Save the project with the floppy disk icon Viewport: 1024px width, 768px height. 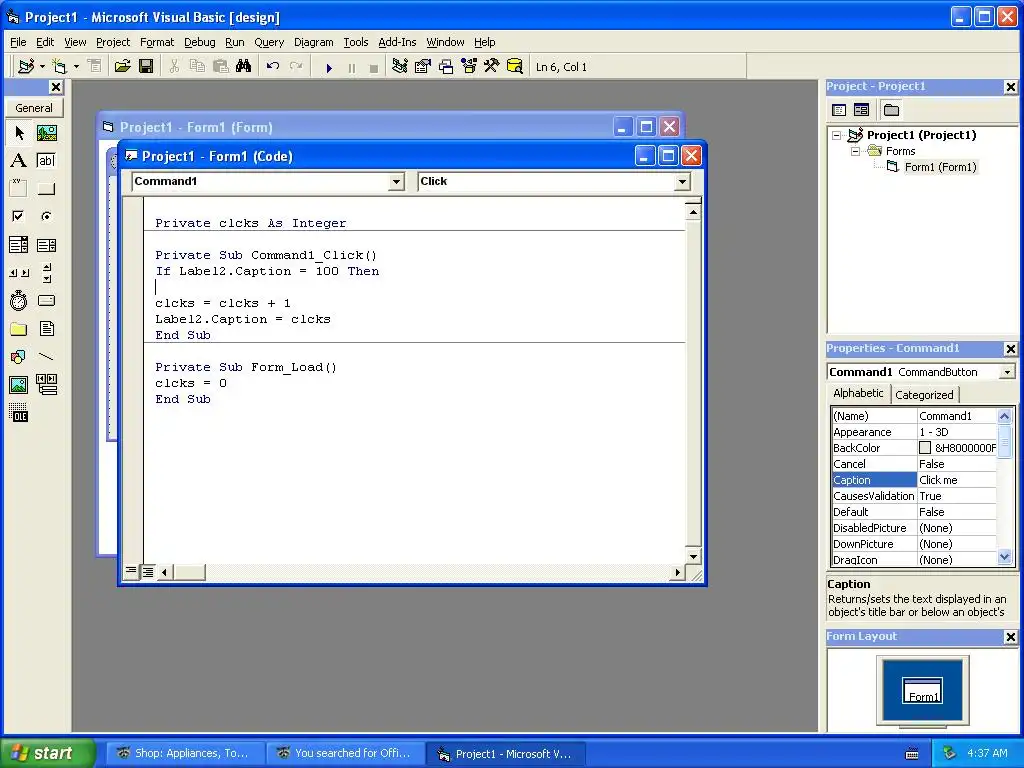point(146,66)
